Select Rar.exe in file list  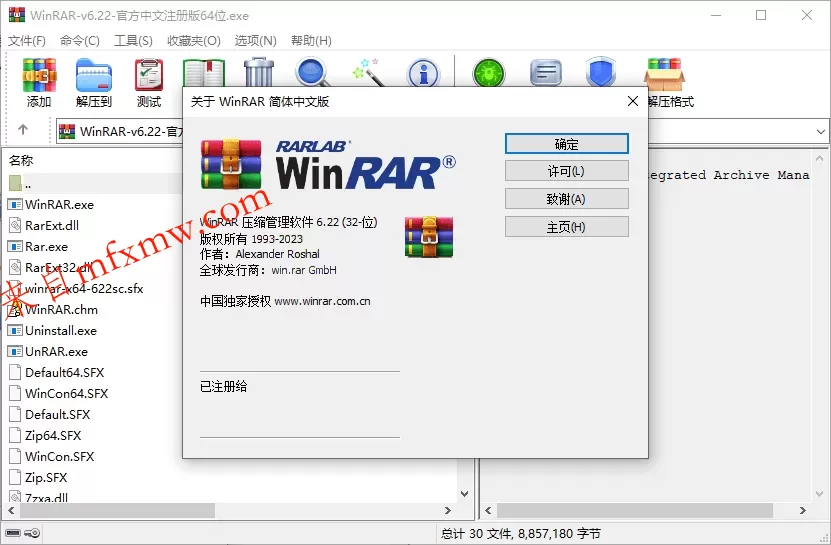(47, 247)
